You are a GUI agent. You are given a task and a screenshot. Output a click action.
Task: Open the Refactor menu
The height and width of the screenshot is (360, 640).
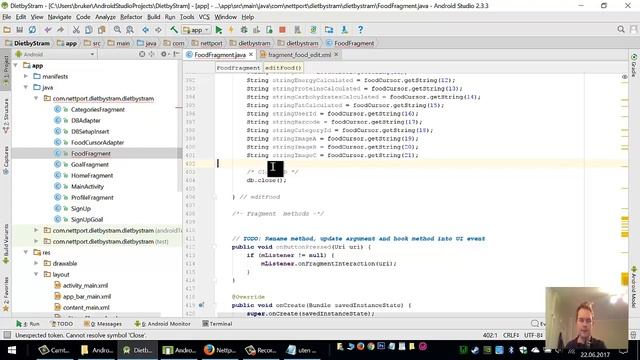point(131,17)
